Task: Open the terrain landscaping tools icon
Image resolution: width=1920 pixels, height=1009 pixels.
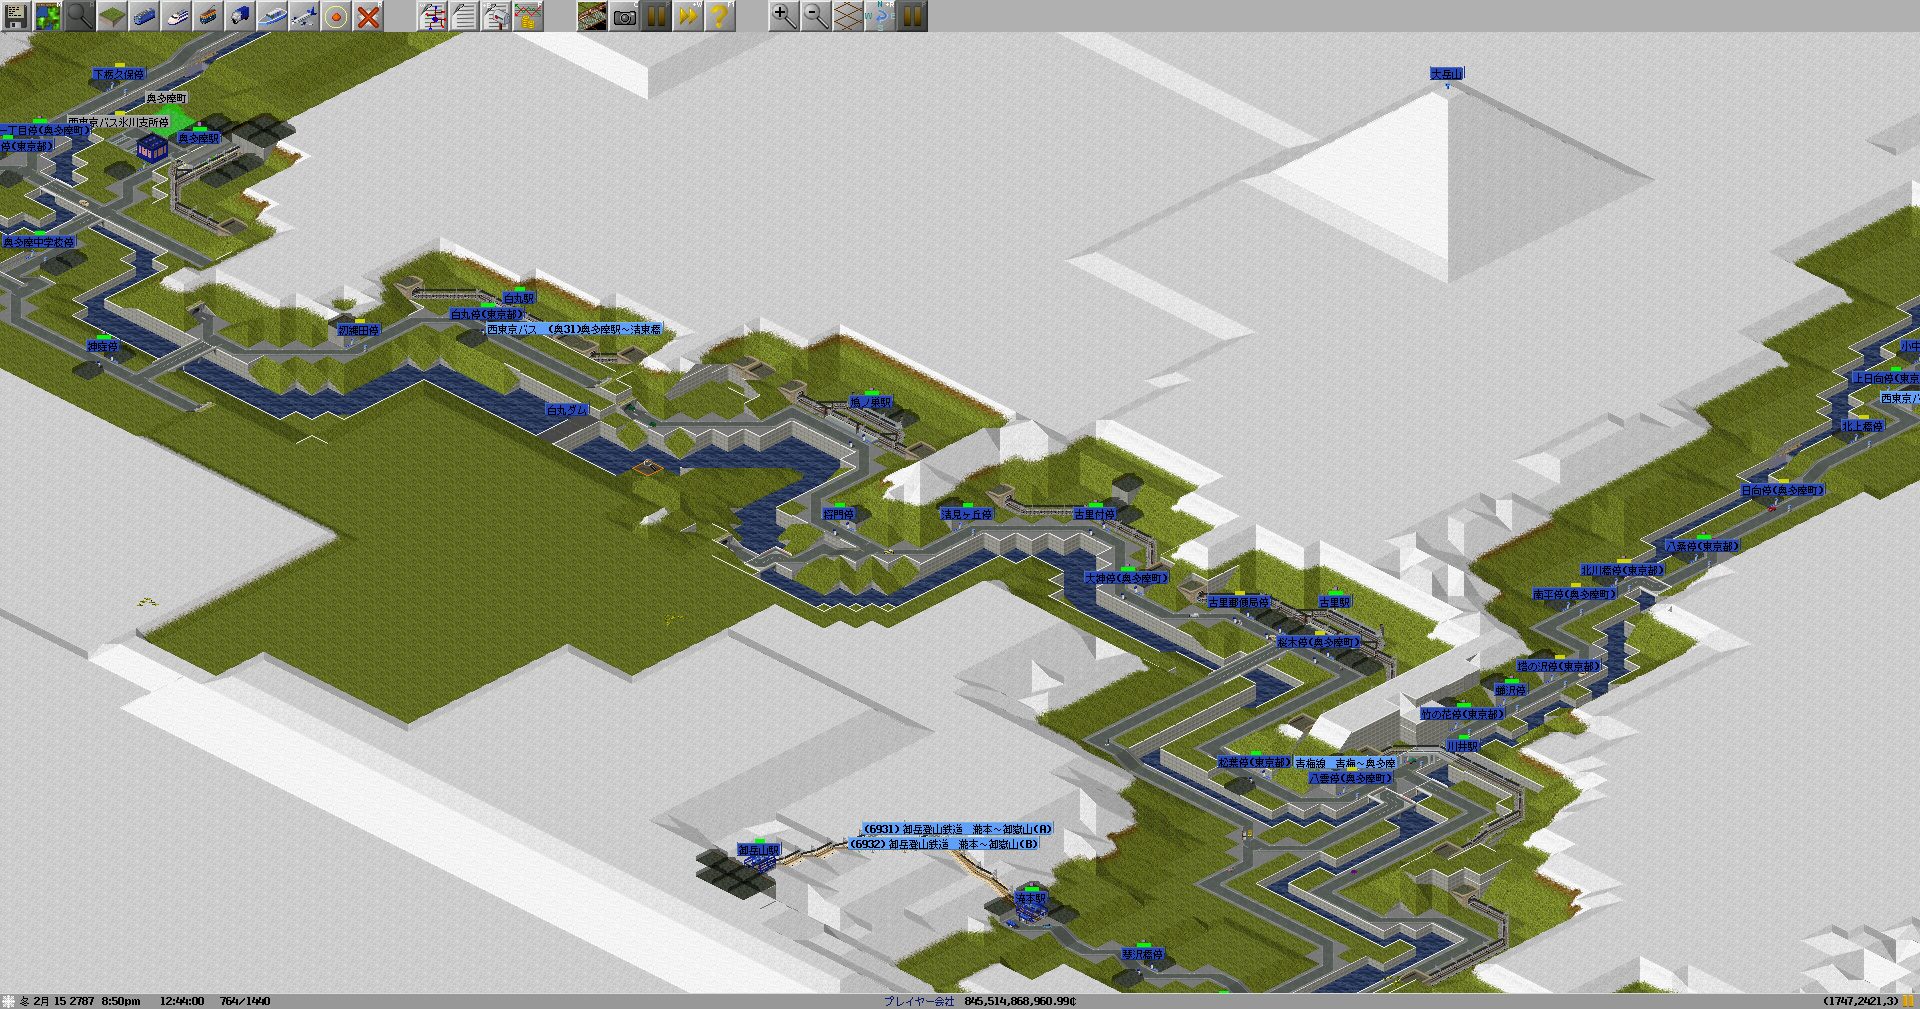Action: pos(112,16)
